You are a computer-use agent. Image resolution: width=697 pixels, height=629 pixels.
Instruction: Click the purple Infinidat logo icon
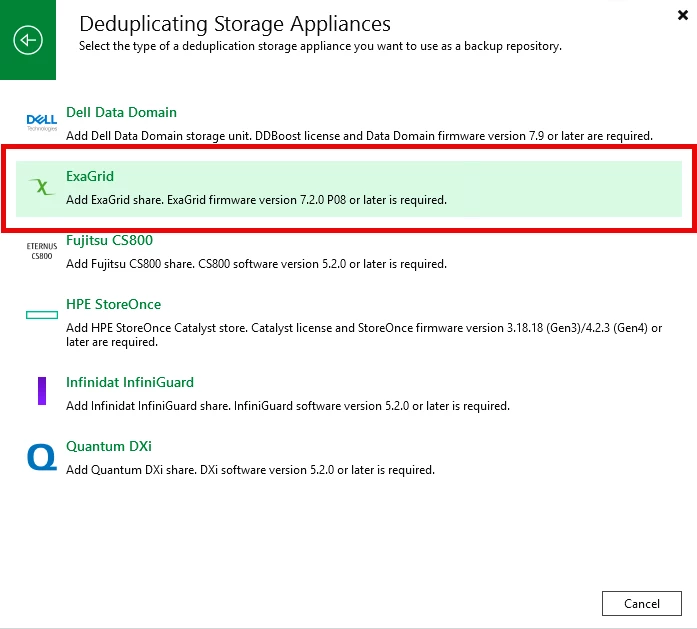[x=42, y=391]
